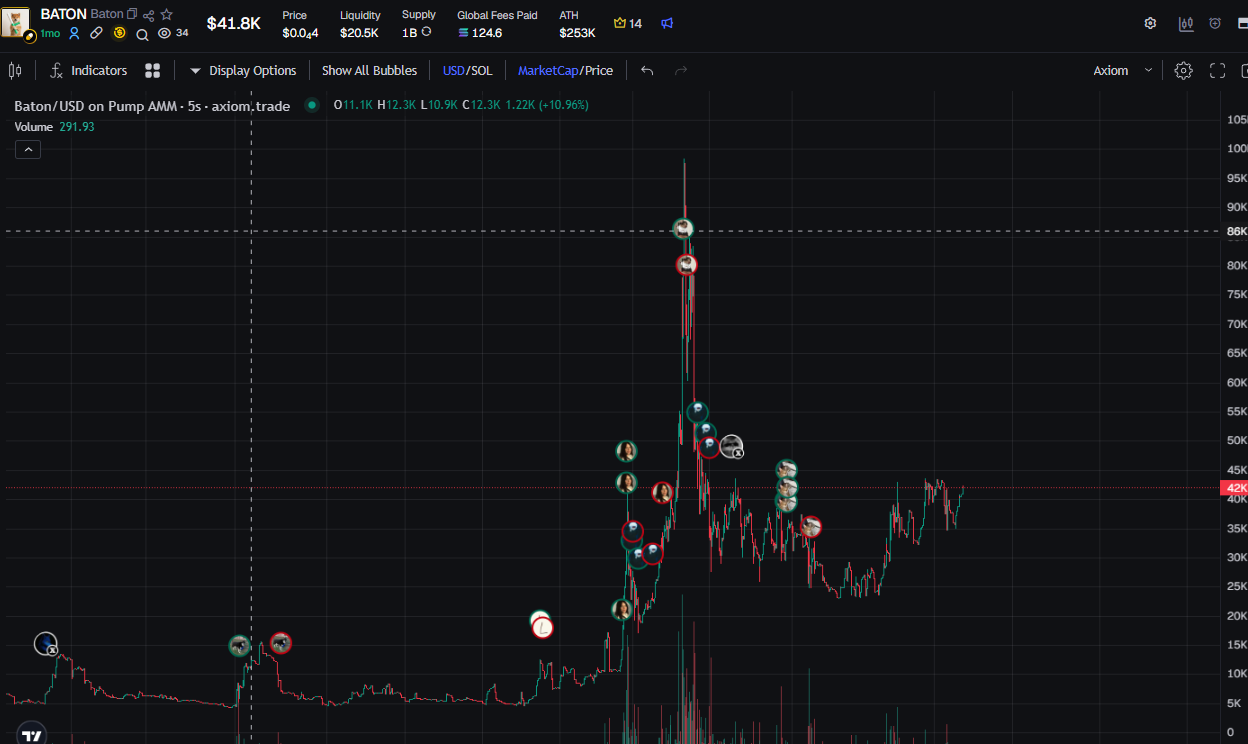The width and height of the screenshot is (1248, 744).
Task: Undo the last chart action
Action: [x=647, y=70]
